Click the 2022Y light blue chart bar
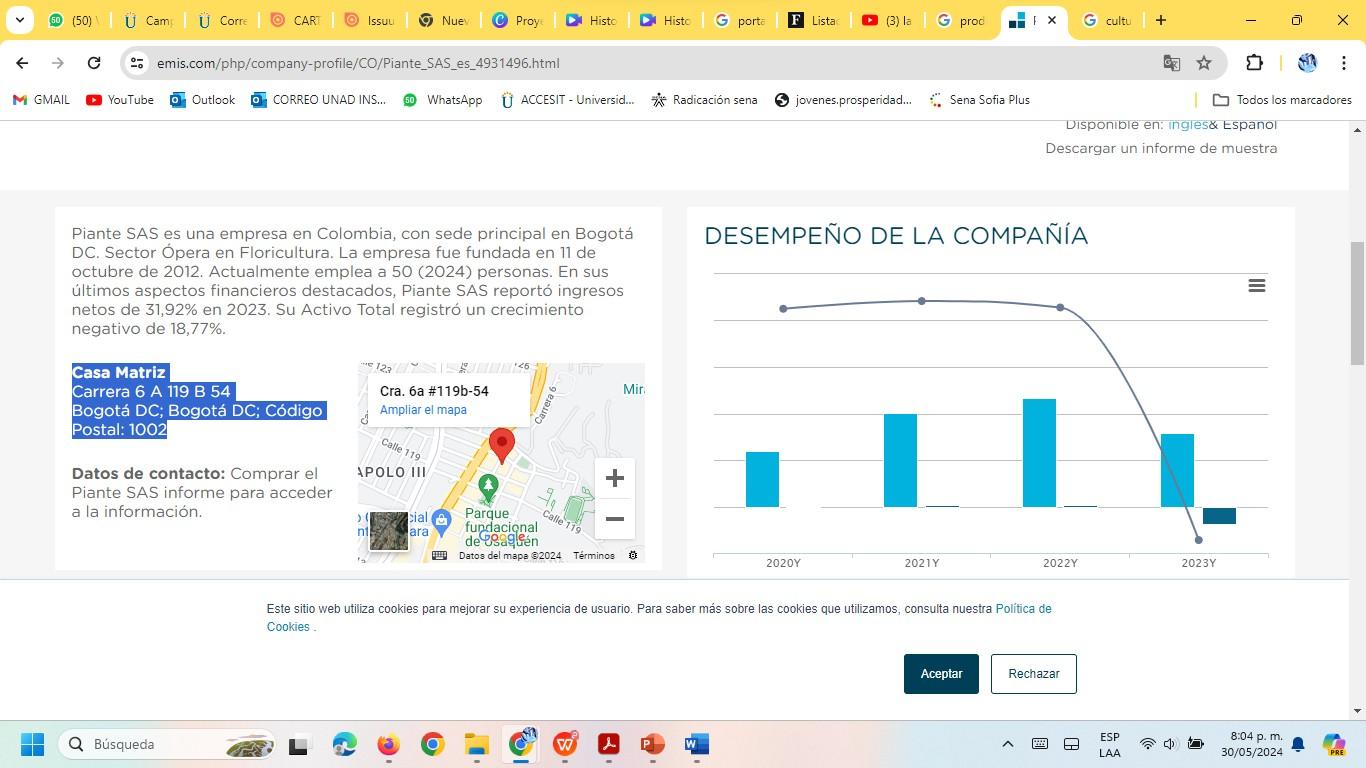The height and width of the screenshot is (768, 1366). pos(1039,453)
